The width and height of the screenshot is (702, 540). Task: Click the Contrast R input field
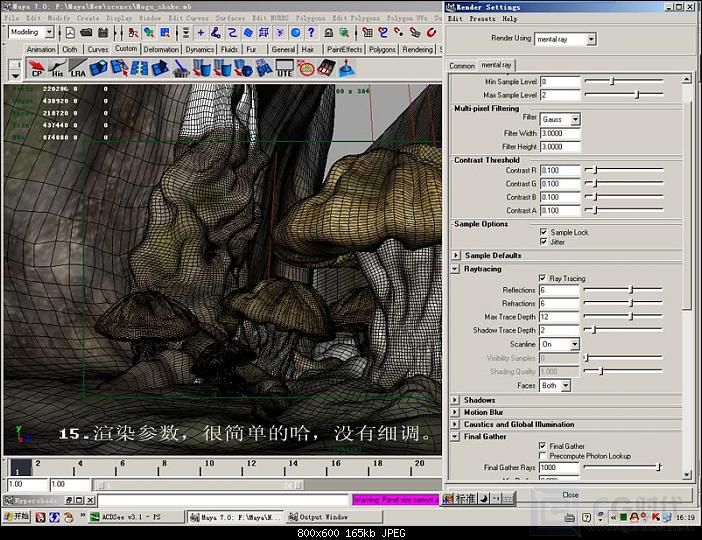[560, 171]
